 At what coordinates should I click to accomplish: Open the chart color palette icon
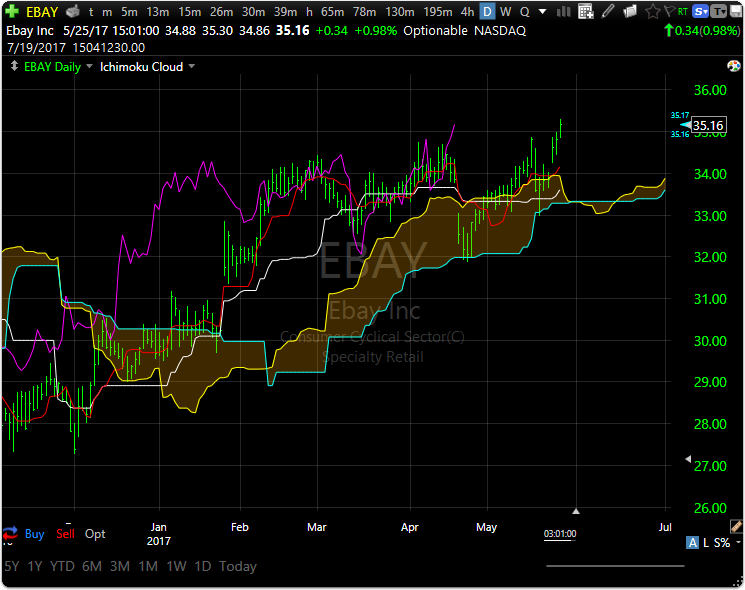pyautogui.click(x=734, y=66)
